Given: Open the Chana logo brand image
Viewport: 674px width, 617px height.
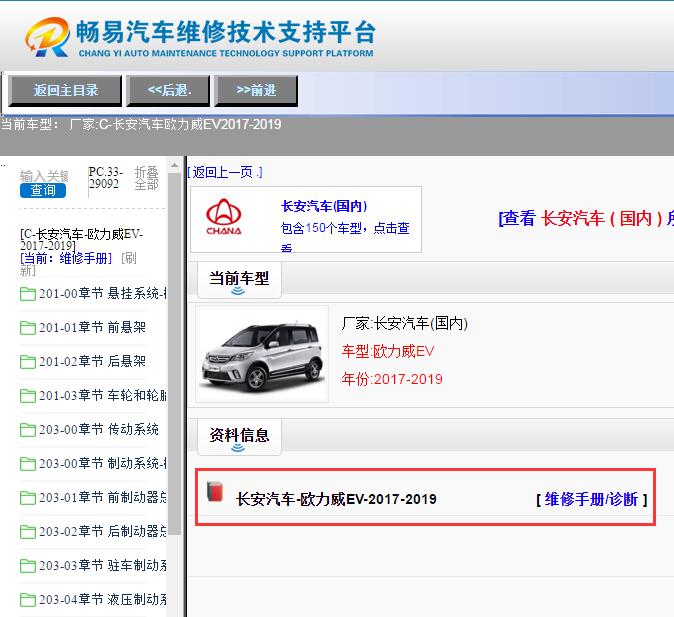Looking at the screenshot, I should coord(224,217).
